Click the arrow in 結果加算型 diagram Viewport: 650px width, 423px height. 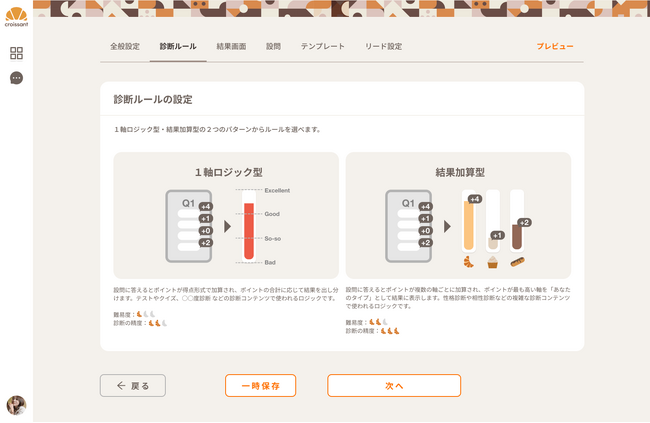point(447,226)
